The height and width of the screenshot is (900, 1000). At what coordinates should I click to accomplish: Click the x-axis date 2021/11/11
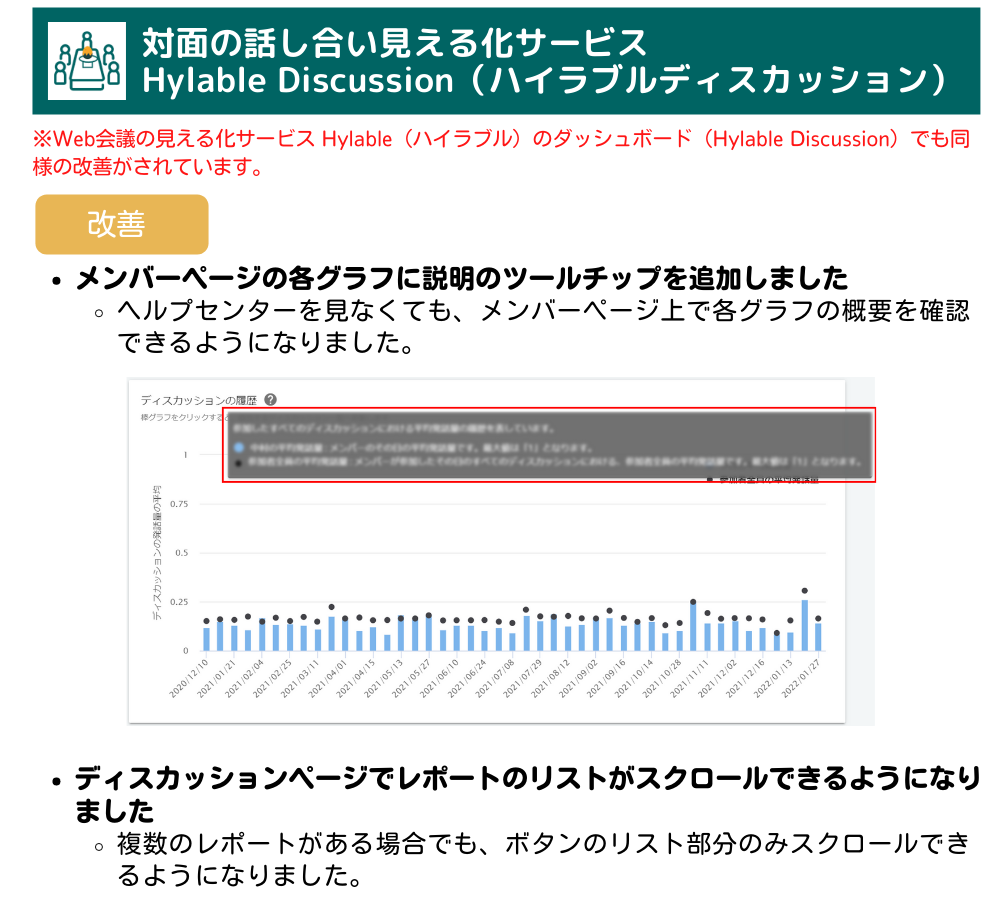click(x=690, y=679)
